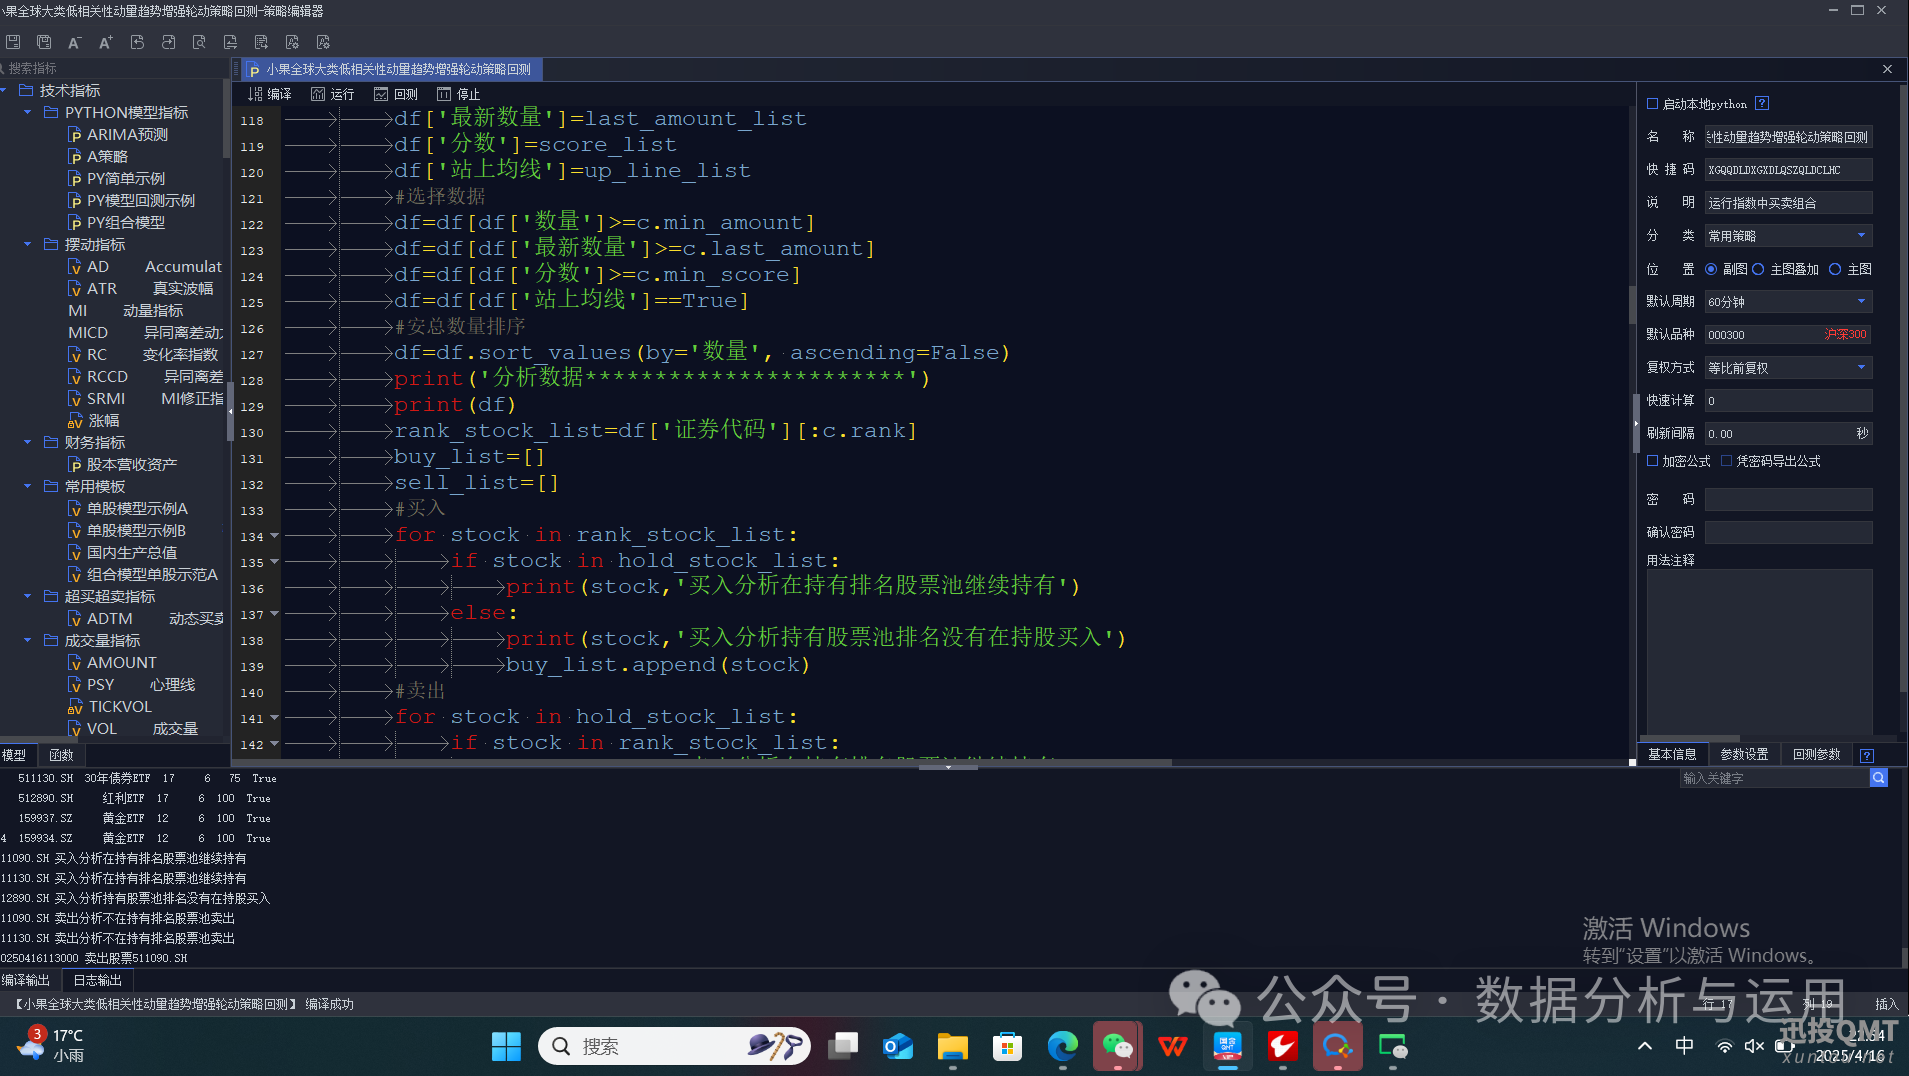Click the 运行 run button

click(333, 94)
